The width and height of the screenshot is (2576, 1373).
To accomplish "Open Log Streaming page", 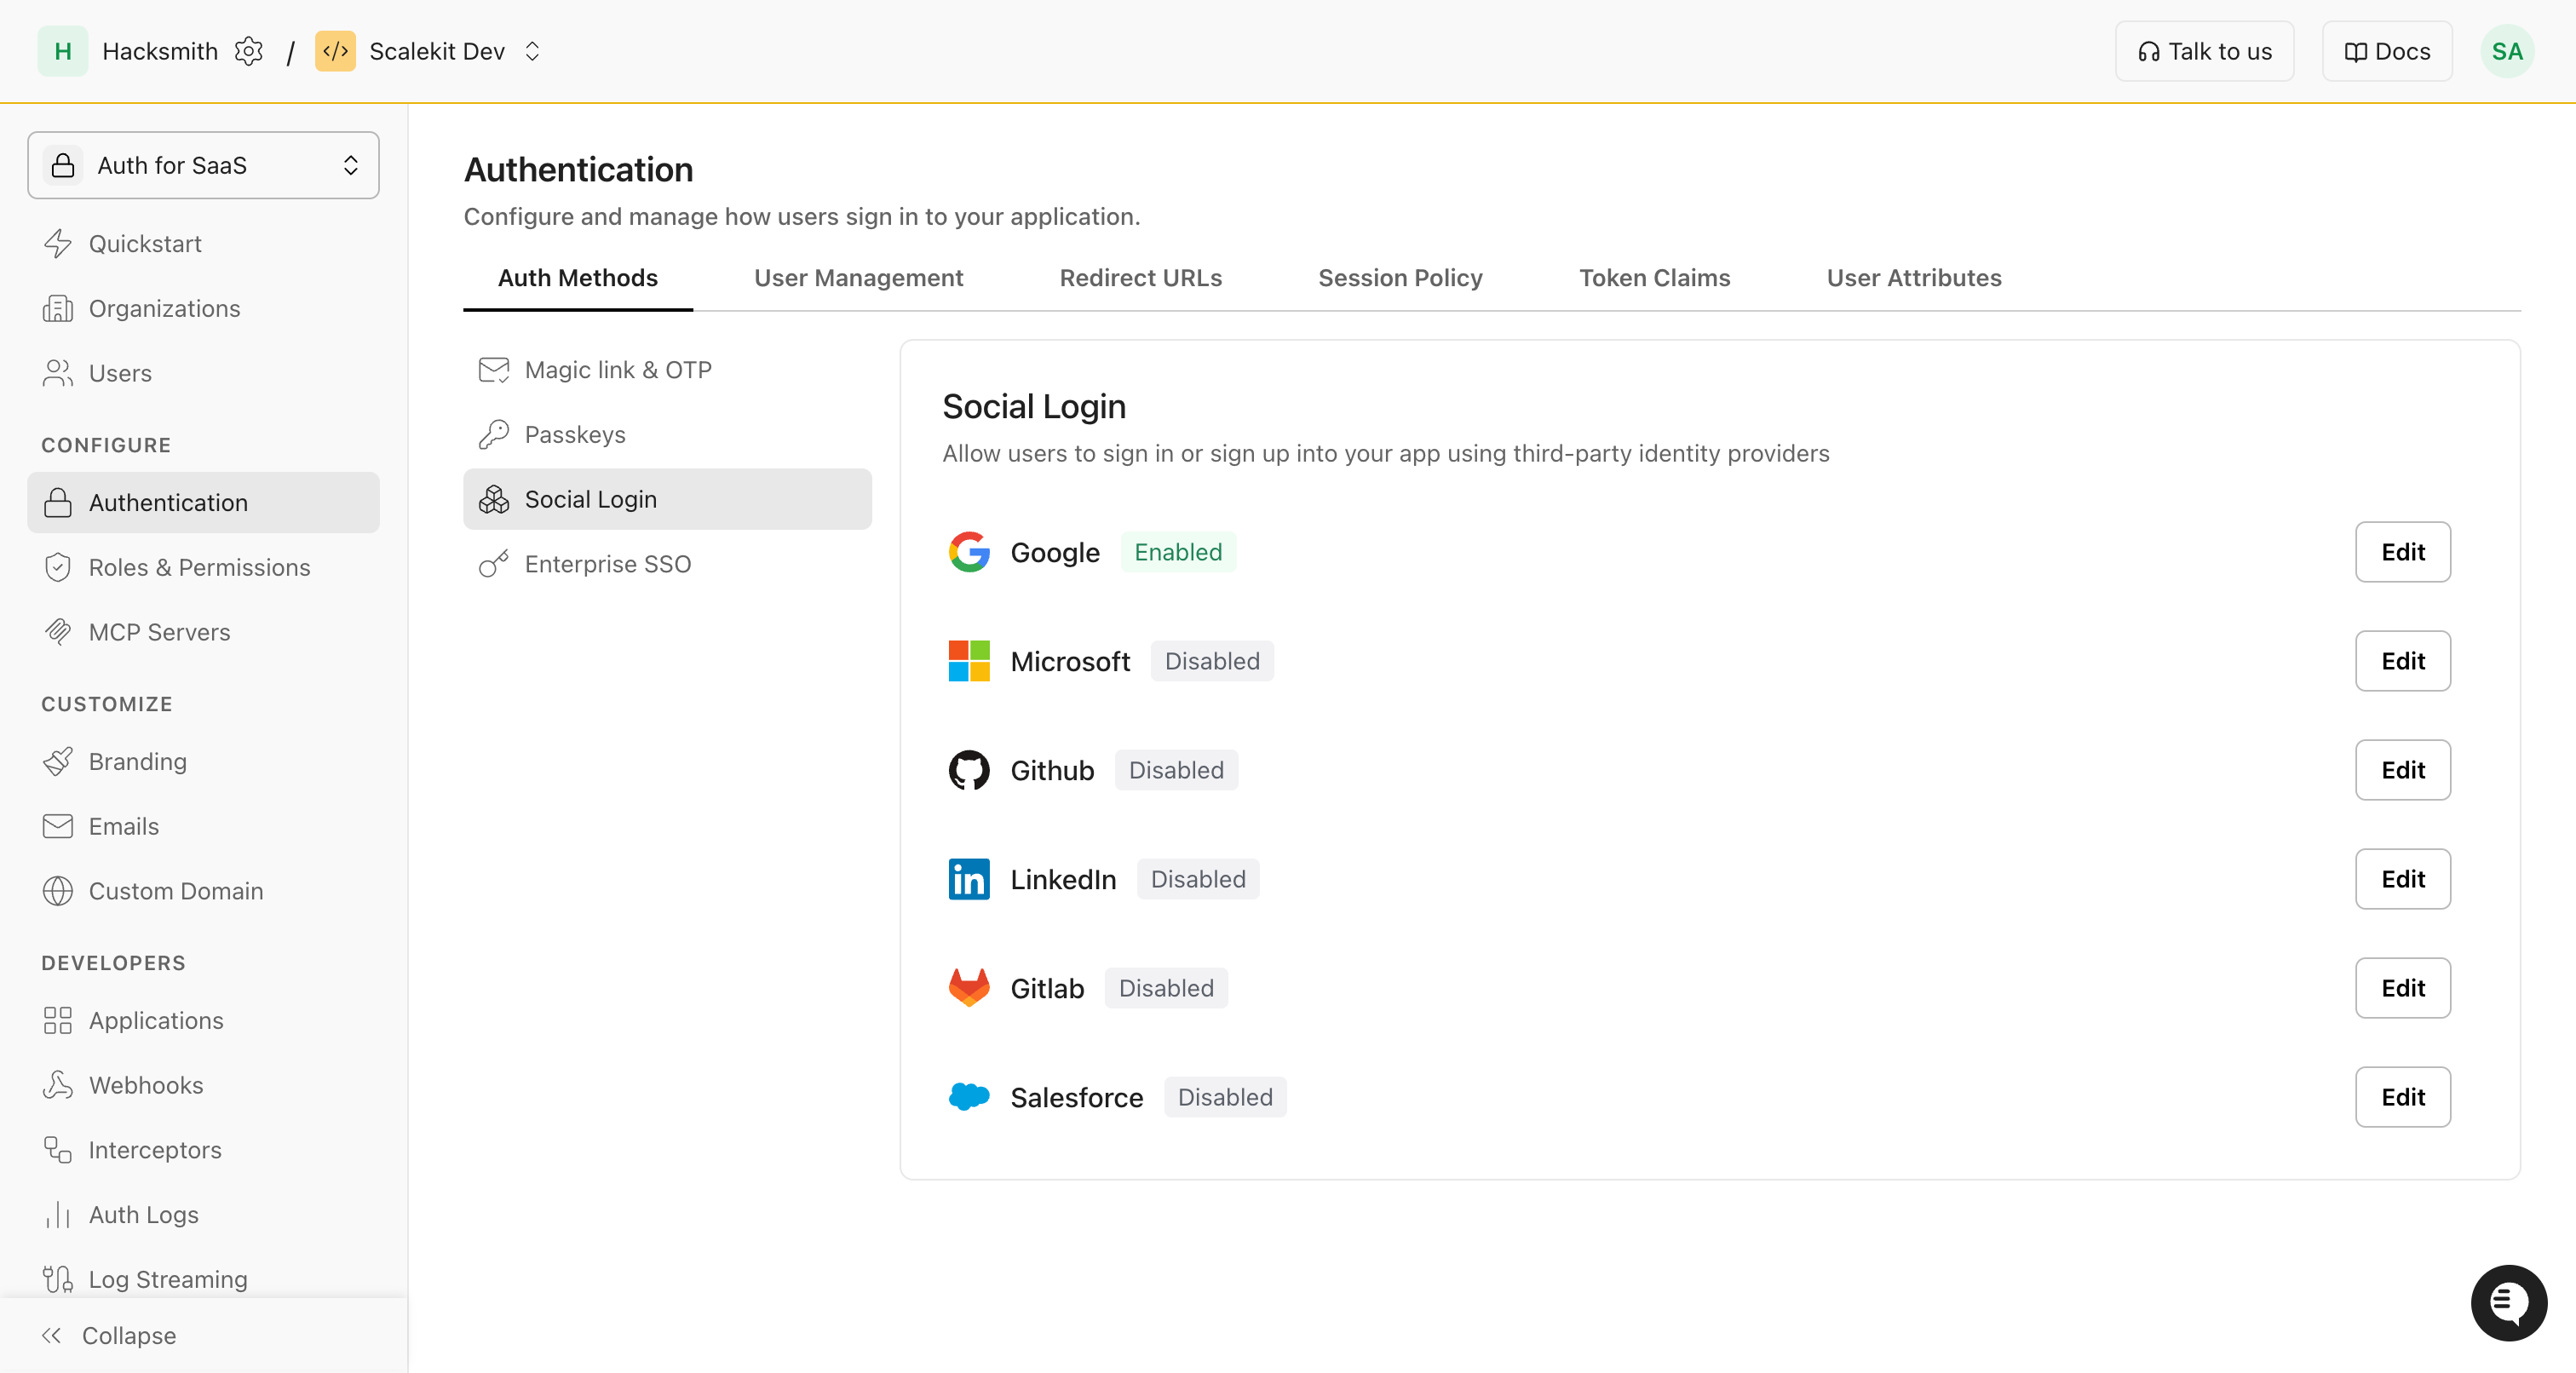I will 203,1279.
